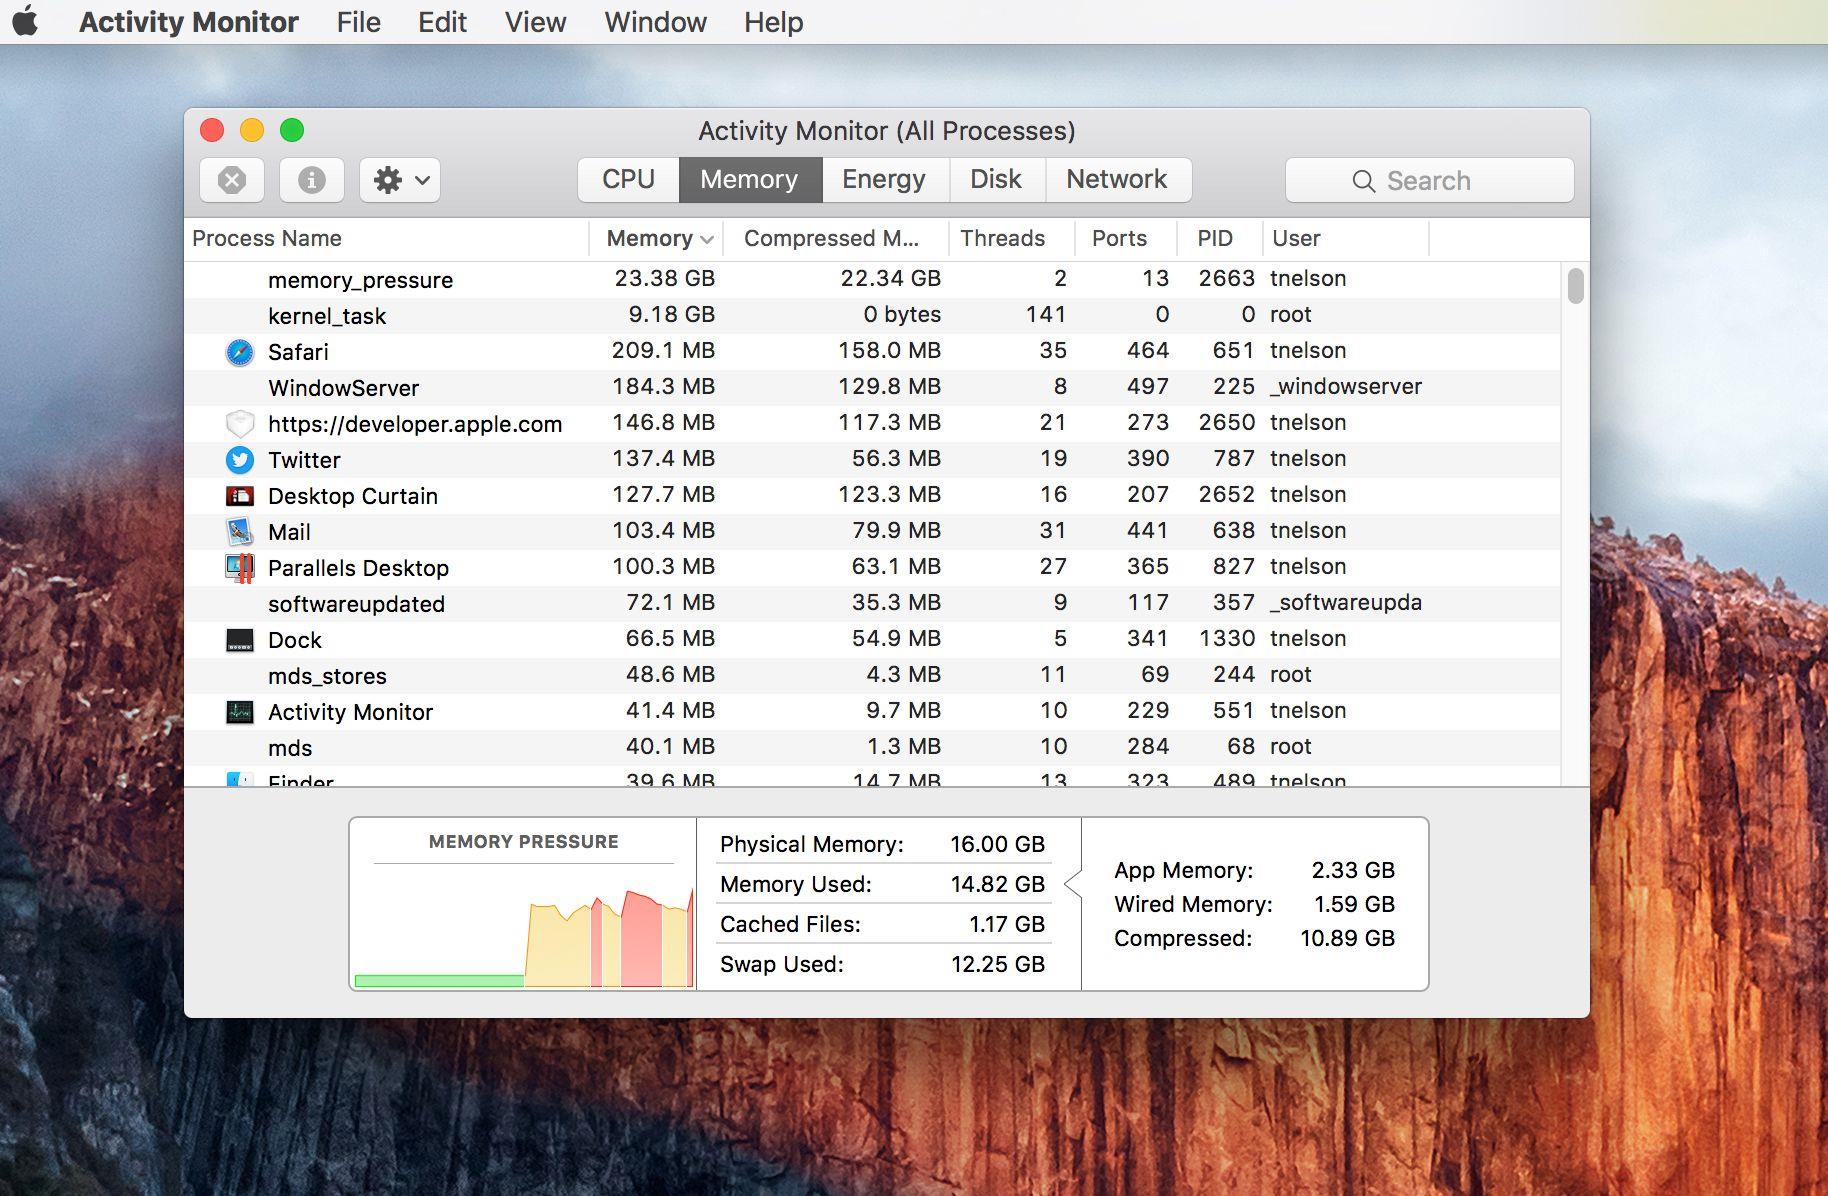Sort by the User column
Image resolution: width=1828 pixels, height=1196 pixels.
pyautogui.click(x=1346, y=239)
